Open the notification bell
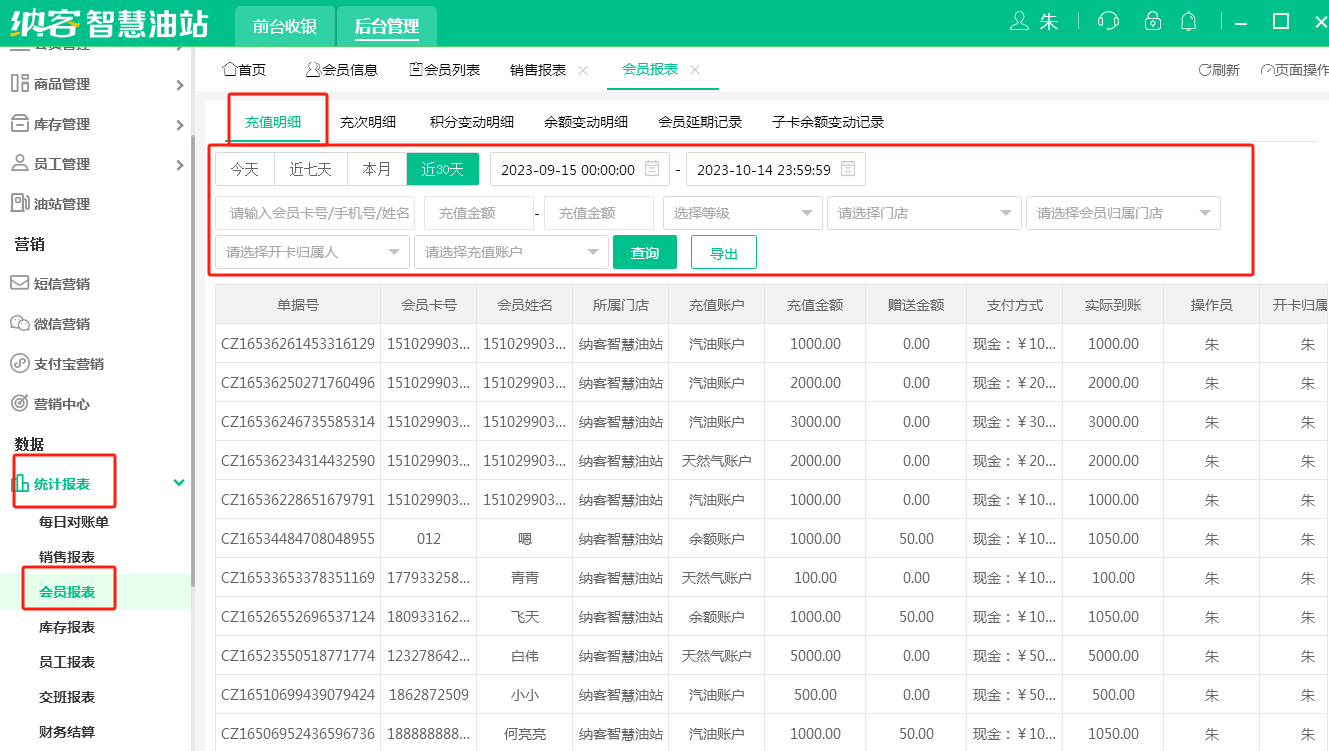This screenshot has height=751, width=1329. point(1189,21)
